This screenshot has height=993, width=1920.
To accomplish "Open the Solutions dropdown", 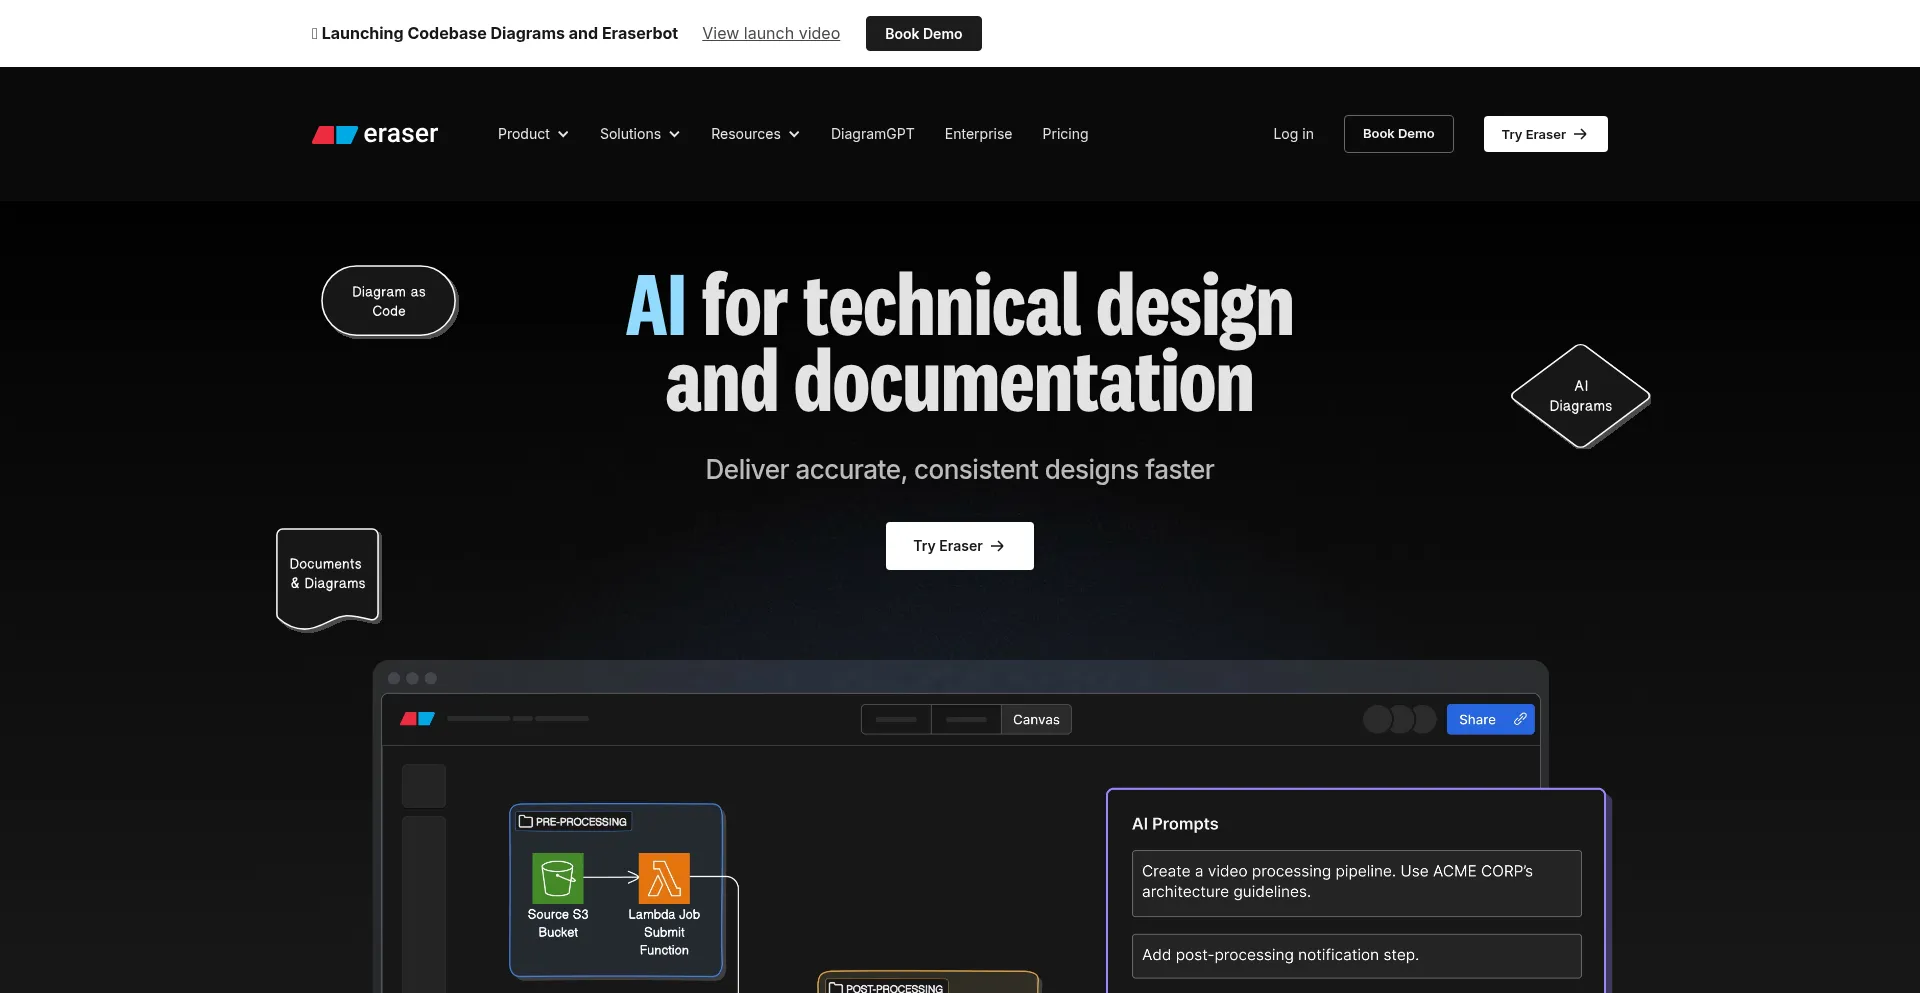I will click(x=639, y=134).
